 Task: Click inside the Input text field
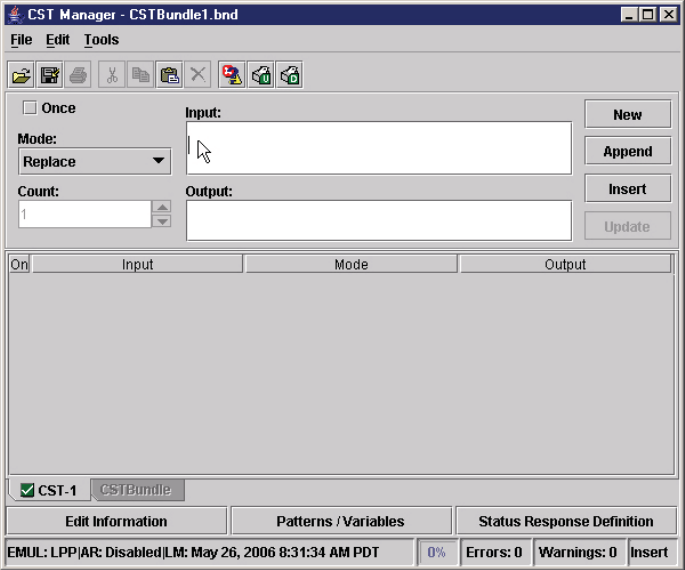point(379,148)
